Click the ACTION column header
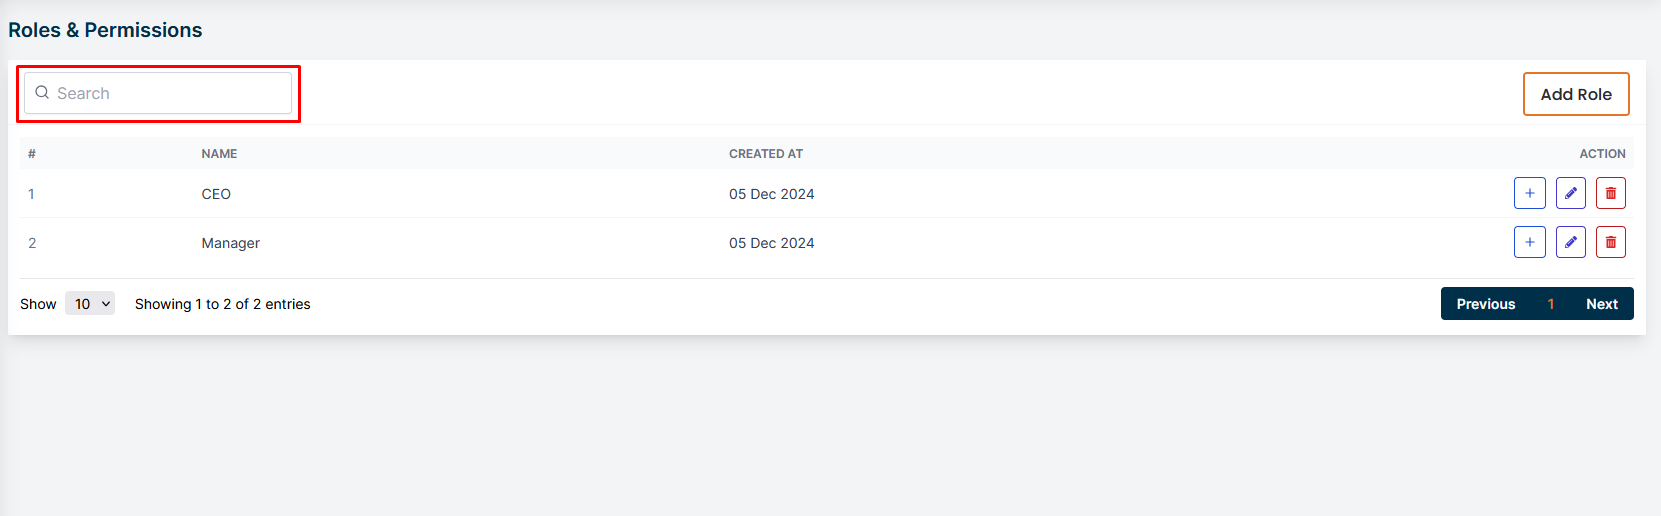This screenshot has height=516, width=1661. click(x=1602, y=154)
